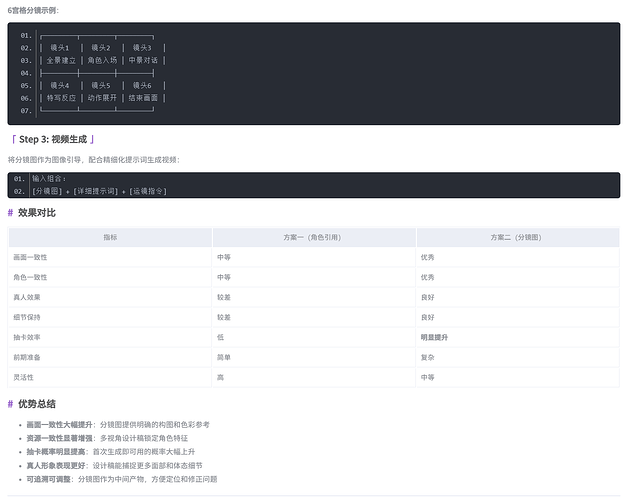
Task: Click the '前期准备' row label
Action: 27,357
